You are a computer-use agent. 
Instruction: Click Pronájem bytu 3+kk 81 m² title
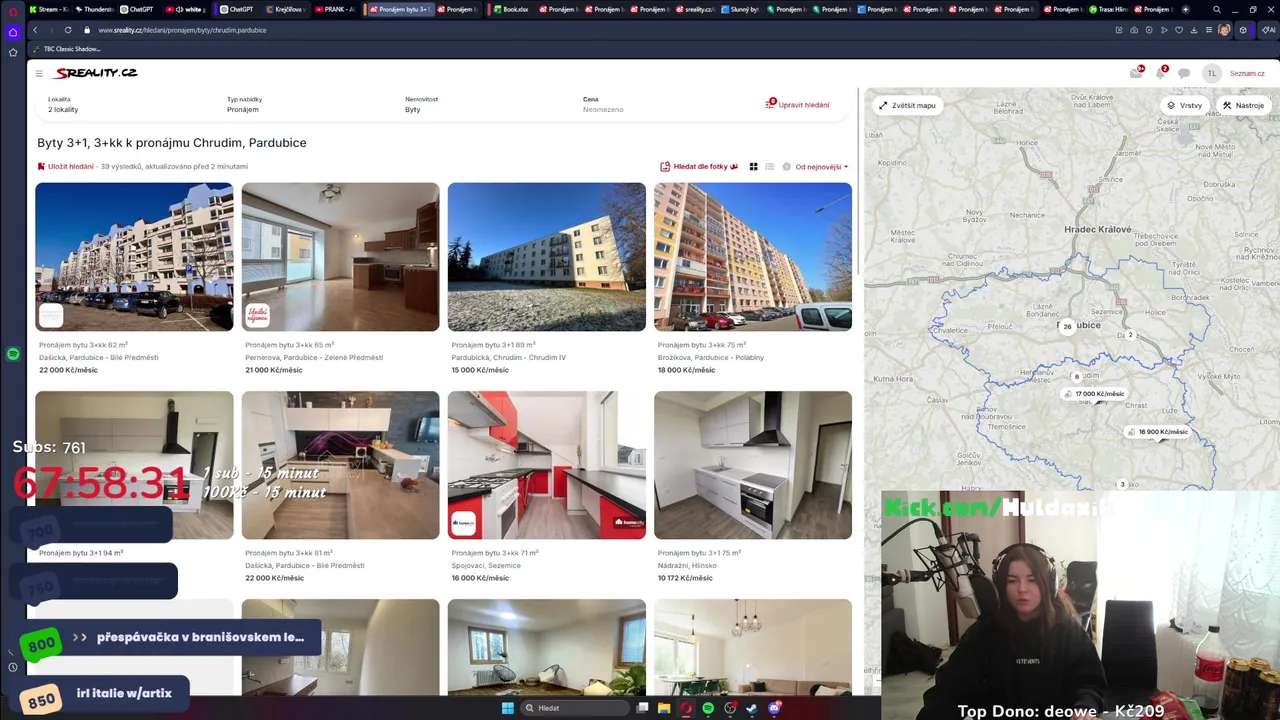click(x=289, y=553)
